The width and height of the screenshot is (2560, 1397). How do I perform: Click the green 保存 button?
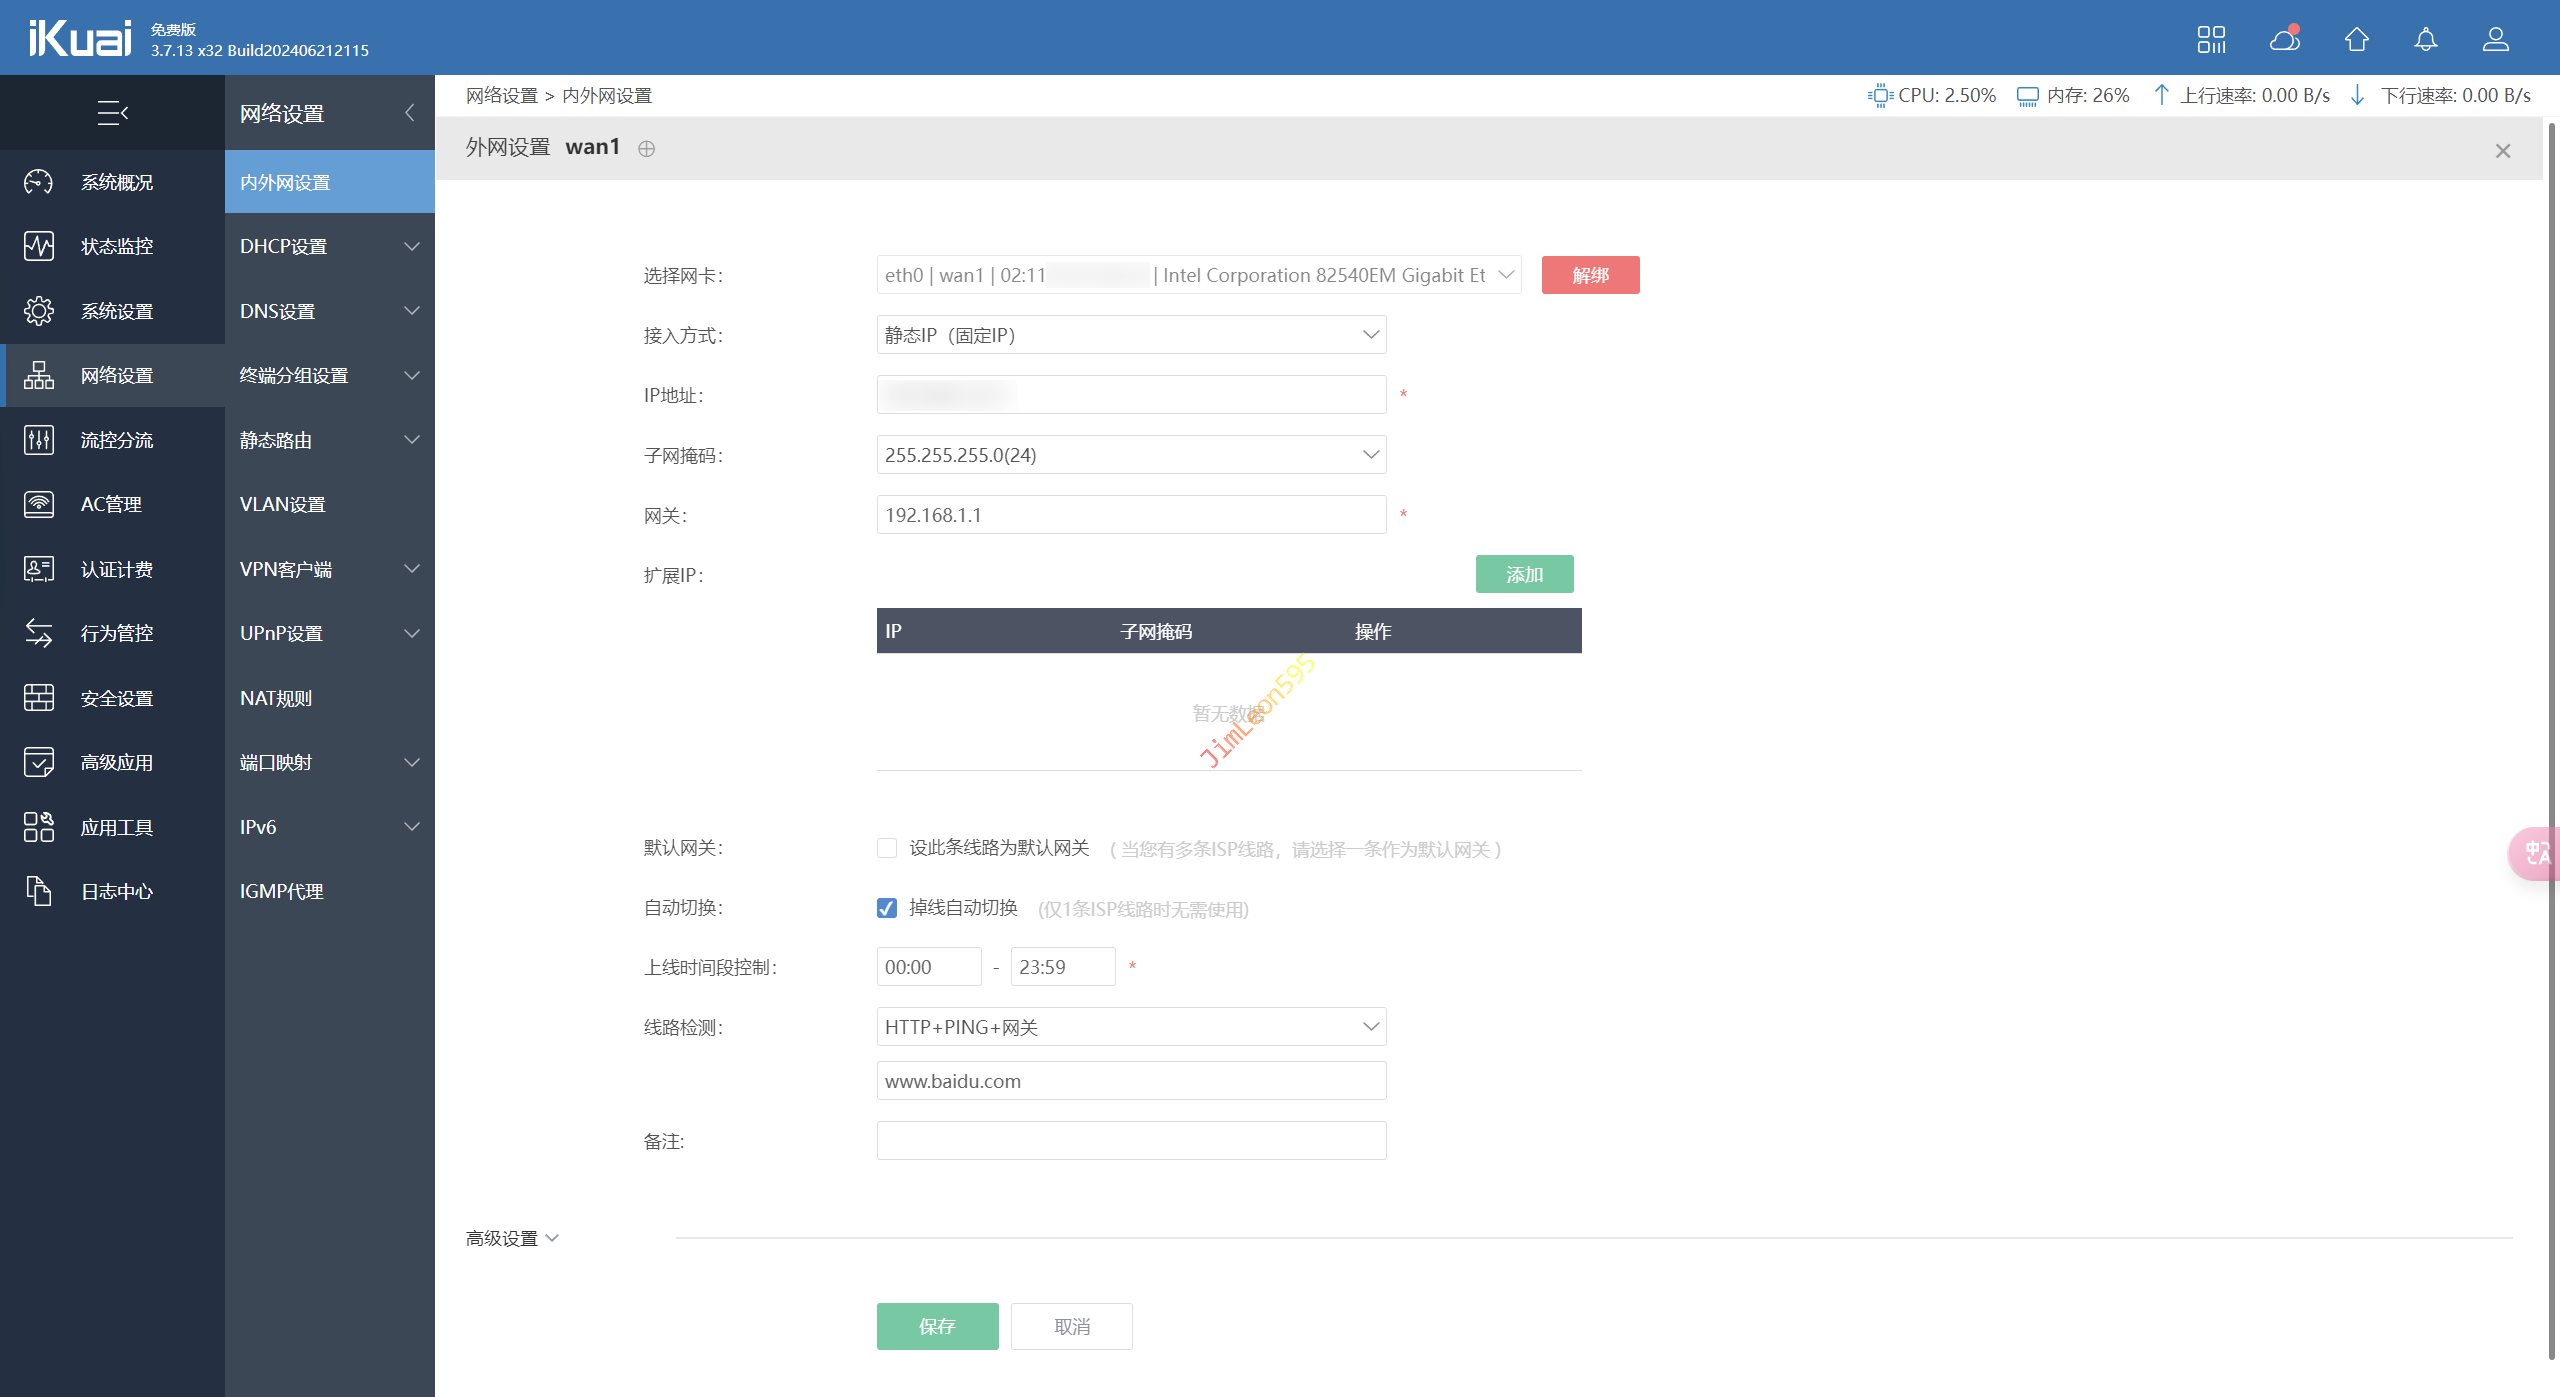[x=937, y=1326]
